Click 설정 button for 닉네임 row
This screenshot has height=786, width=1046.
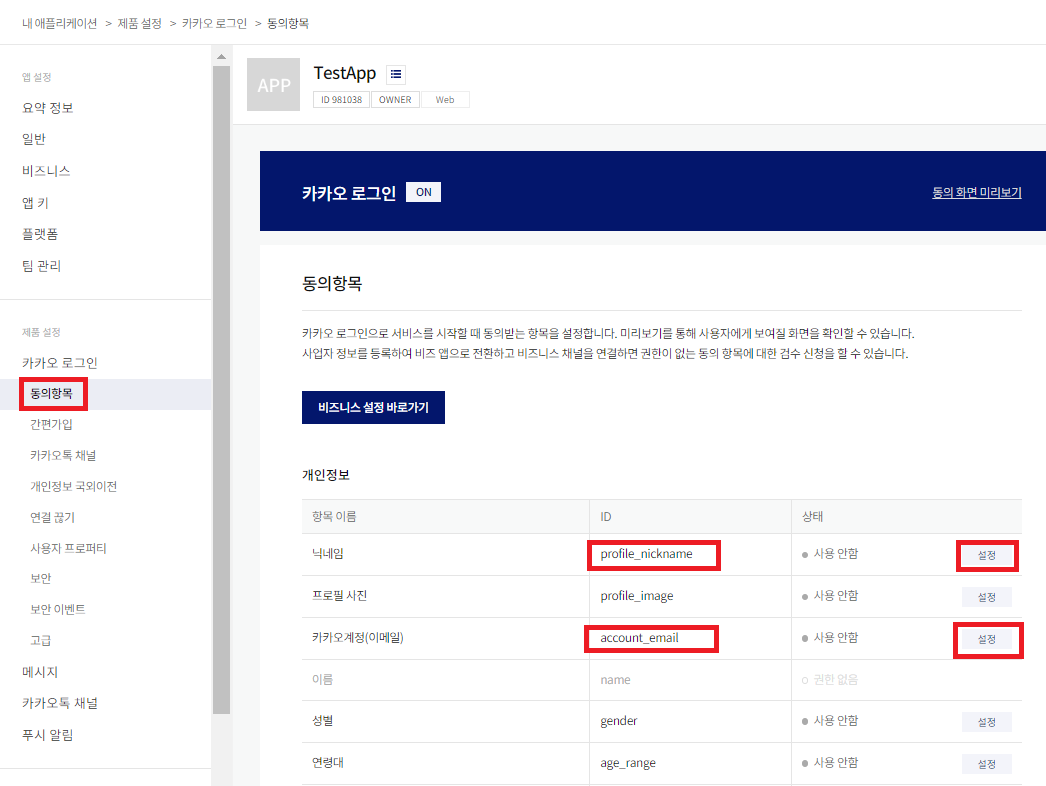pyautogui.click(x=987, y=555)
